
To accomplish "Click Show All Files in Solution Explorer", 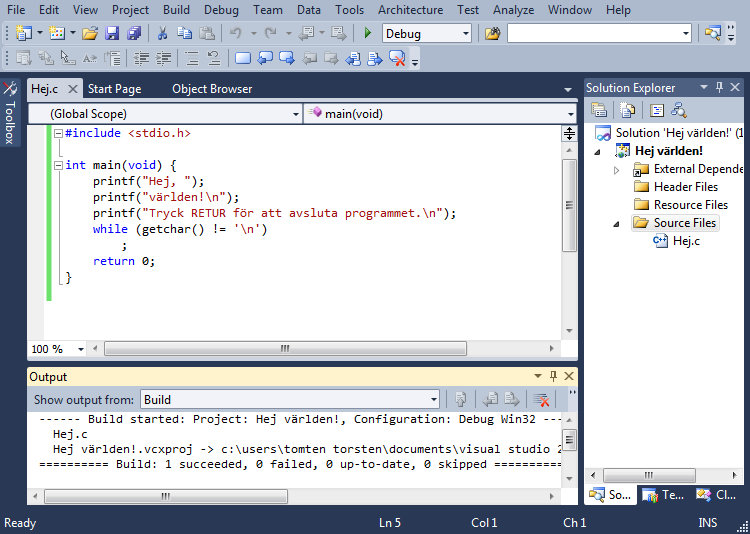I will [628, 110].
